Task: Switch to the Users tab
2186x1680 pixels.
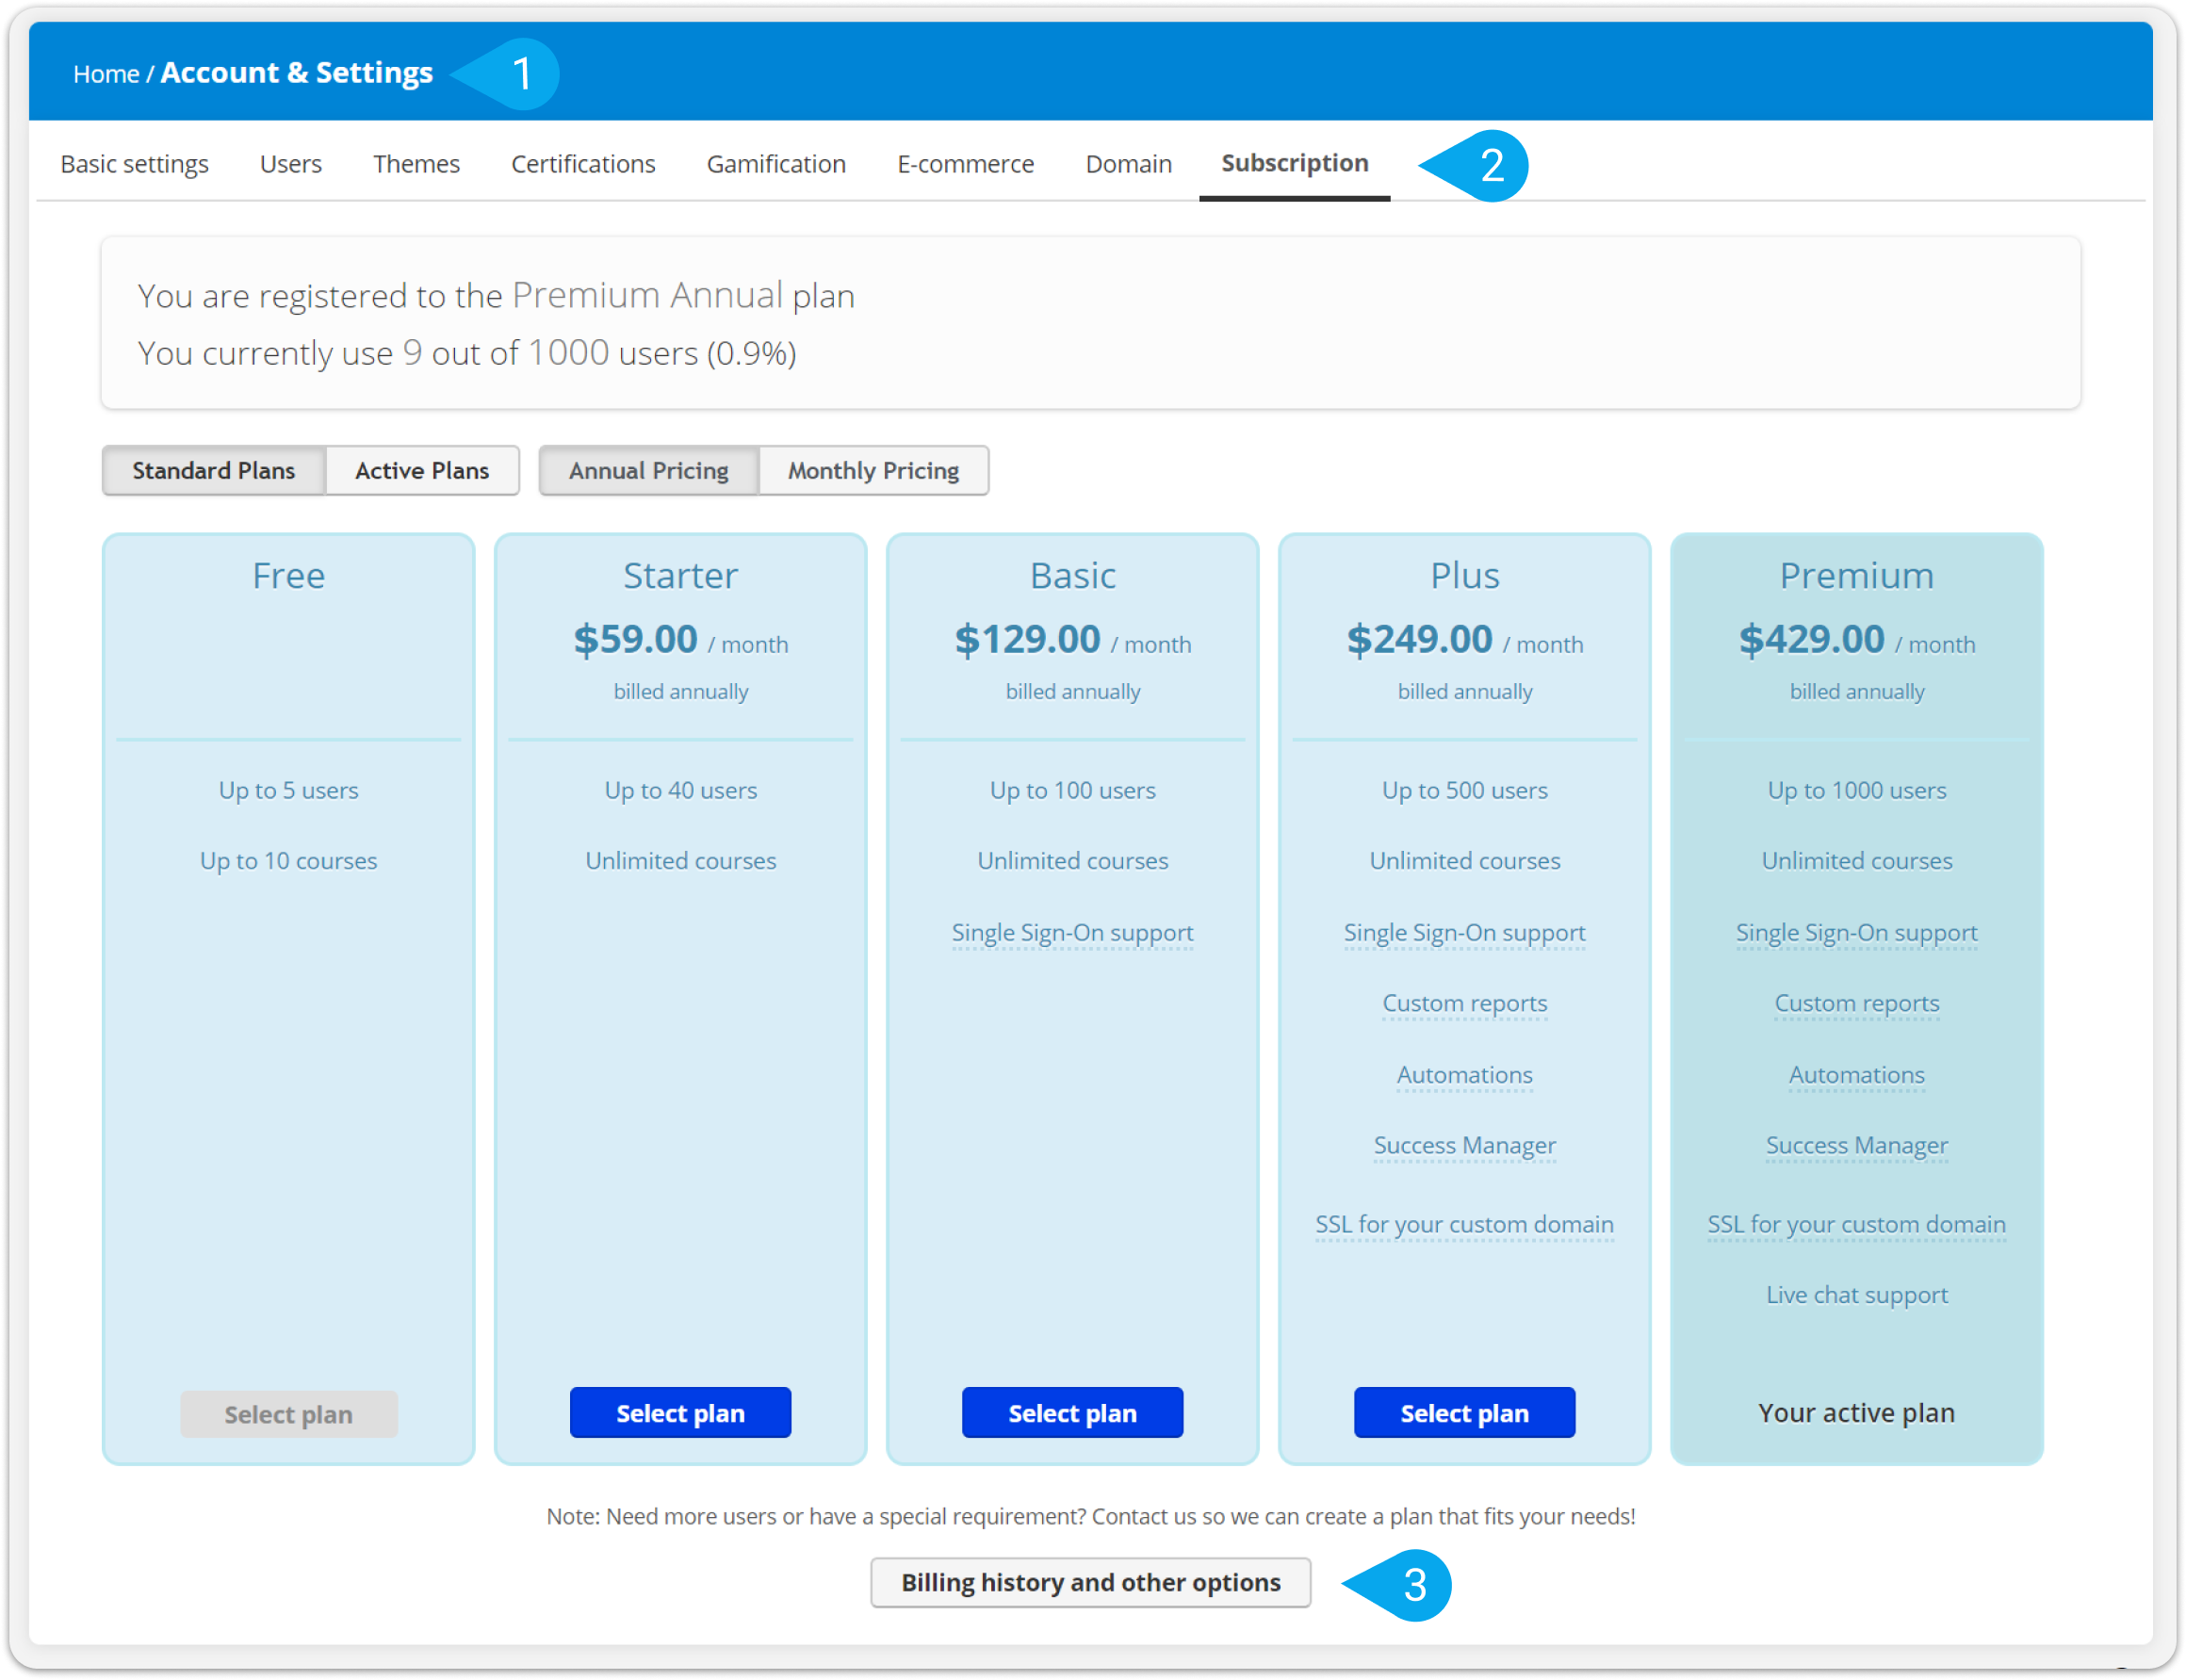Action: click(x=291, y=163)
